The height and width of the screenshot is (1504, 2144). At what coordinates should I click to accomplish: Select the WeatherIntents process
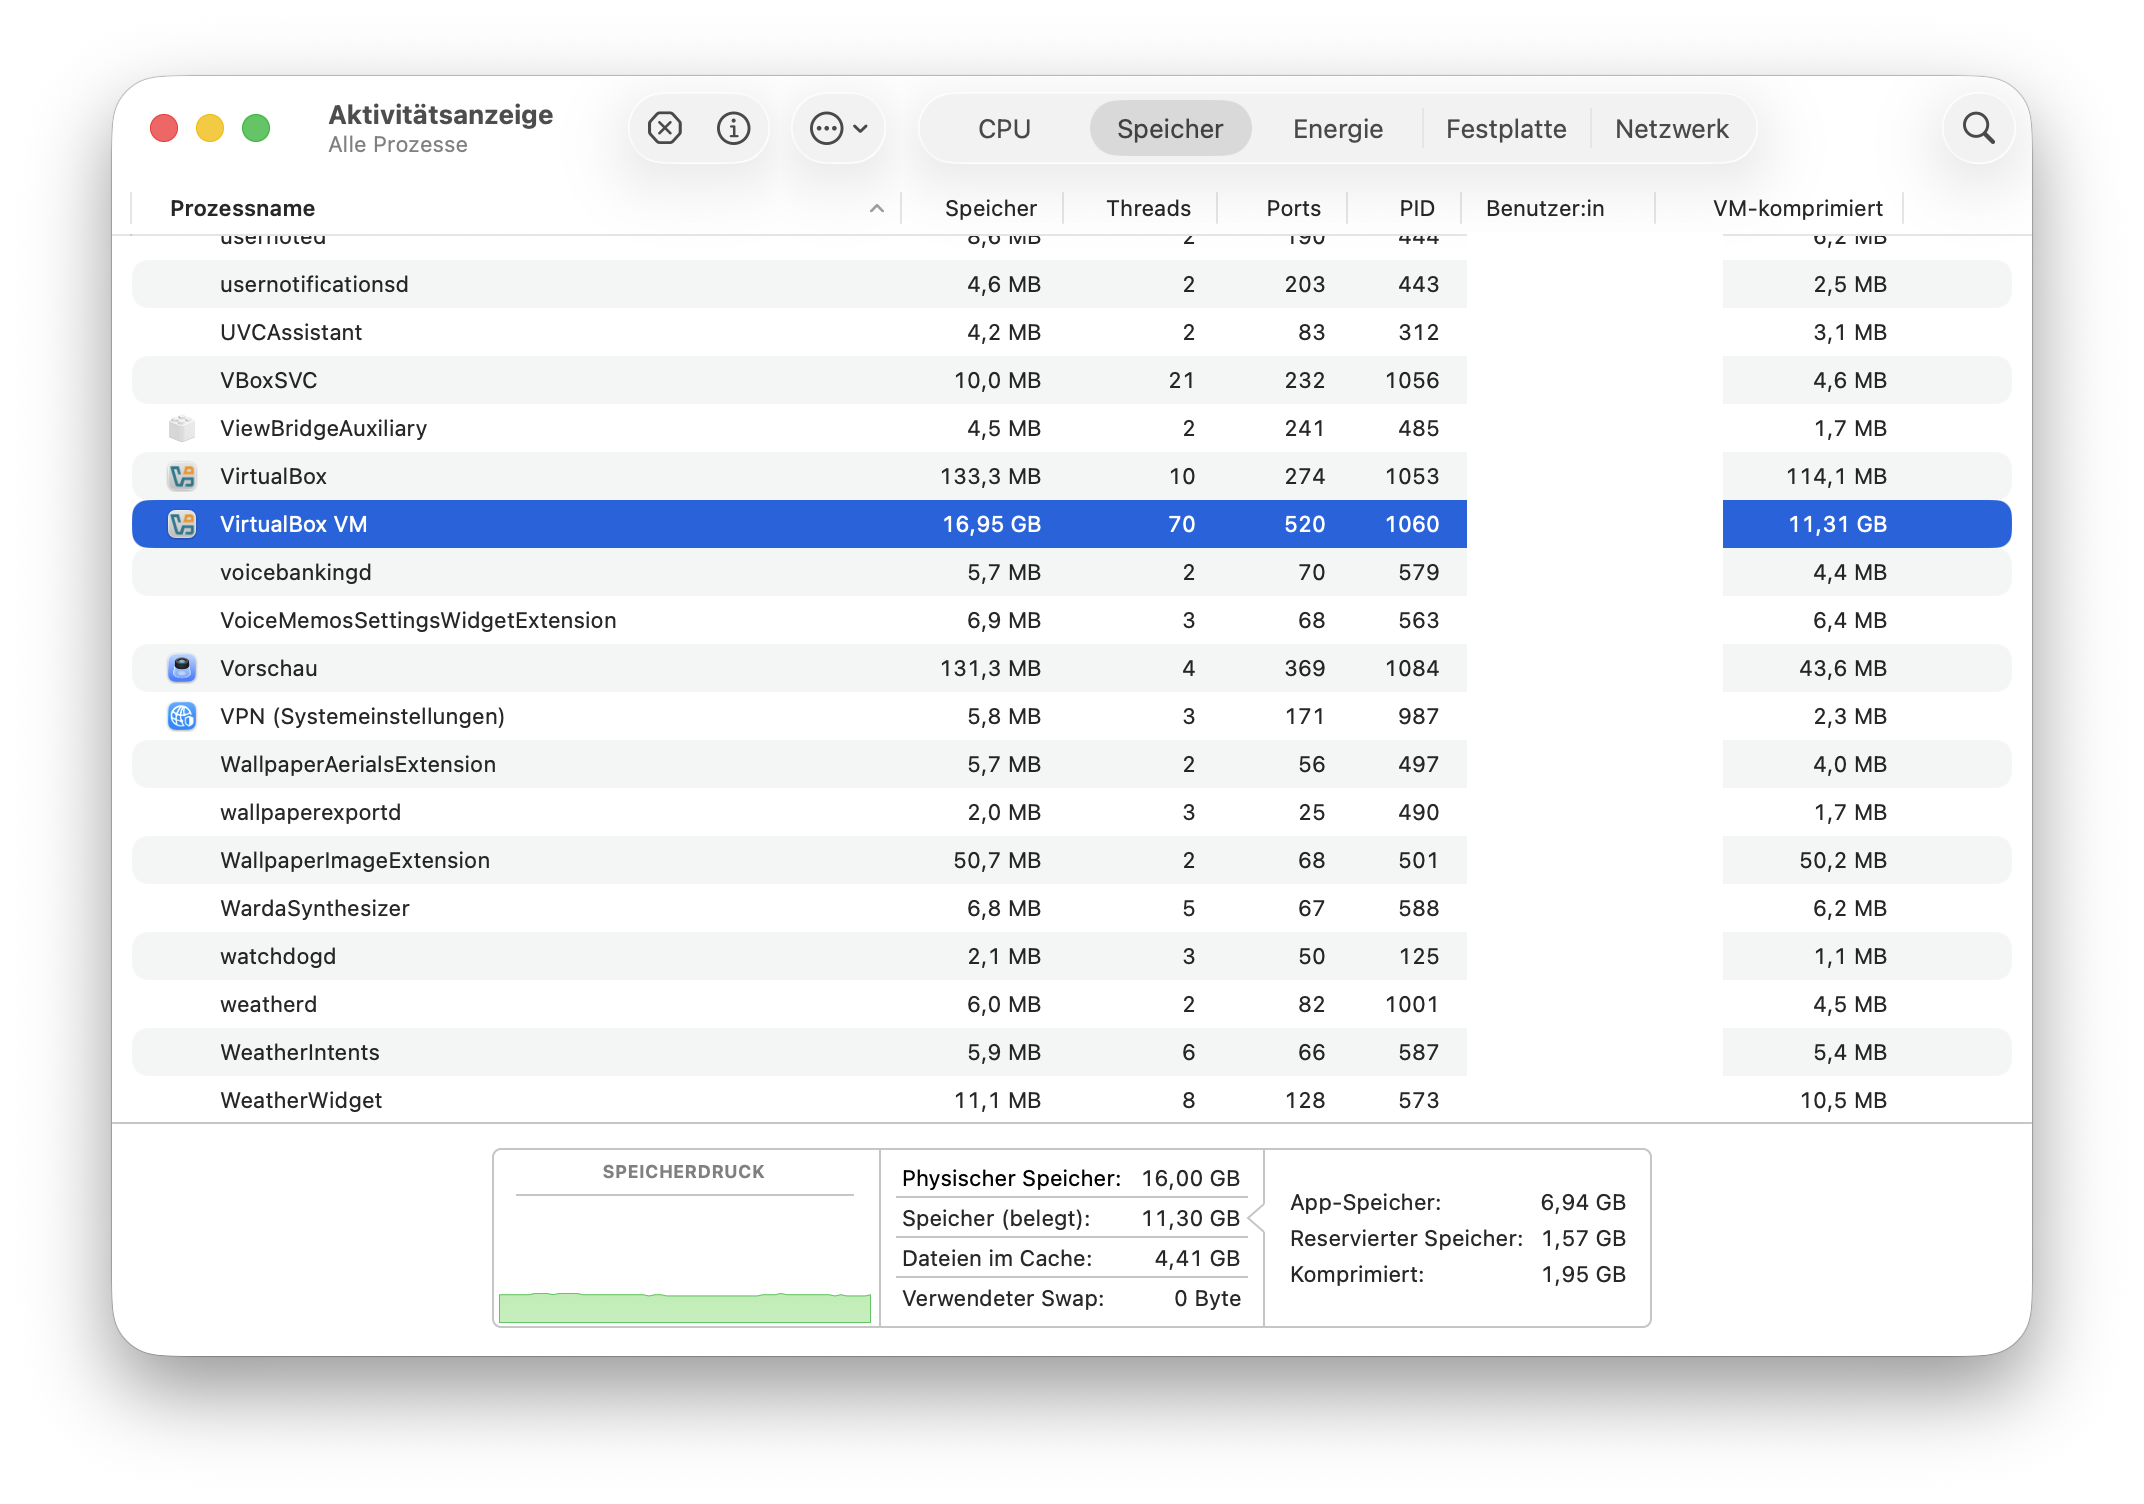tap(300, 1052)
